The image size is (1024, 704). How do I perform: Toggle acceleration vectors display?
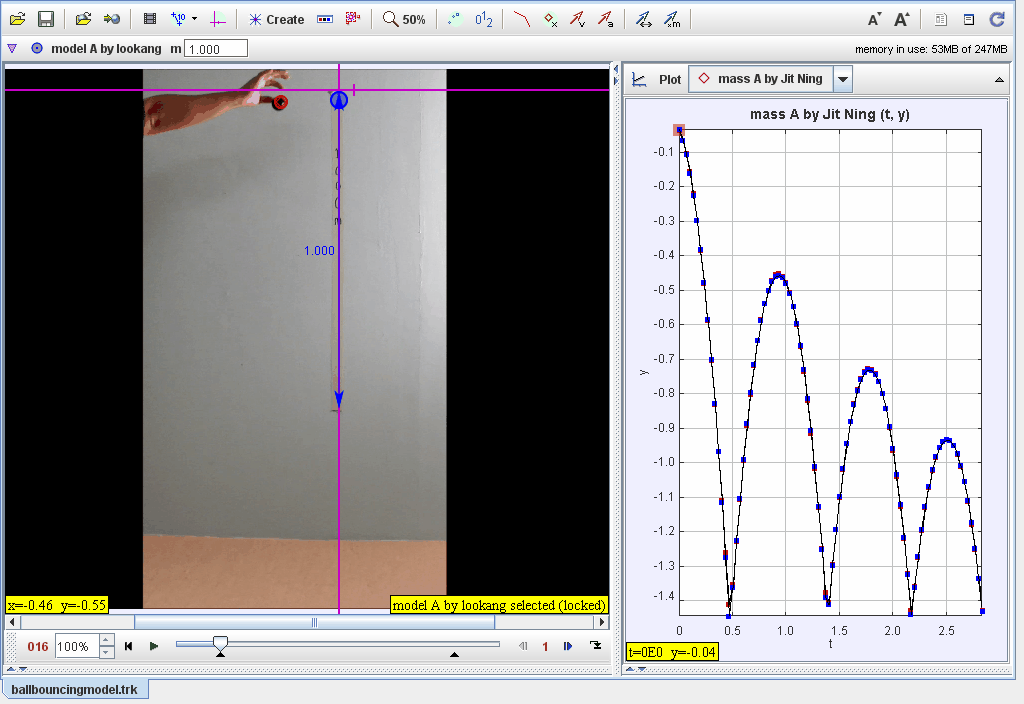[605, 19]
